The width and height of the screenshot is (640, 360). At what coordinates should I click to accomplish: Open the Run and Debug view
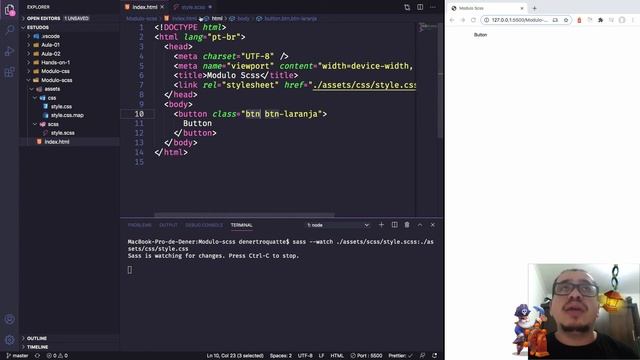click(x=9, y=51)
